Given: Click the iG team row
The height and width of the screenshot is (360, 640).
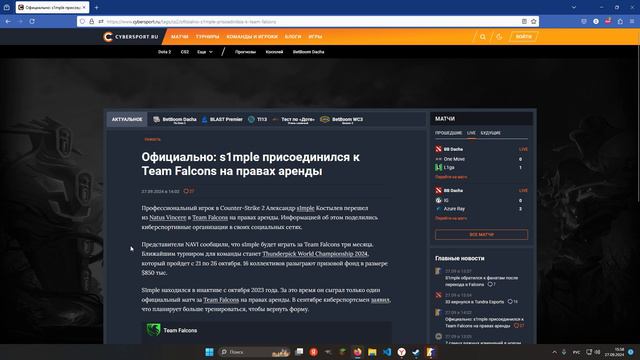Looking at the screenshot, I should pos(481,200).
